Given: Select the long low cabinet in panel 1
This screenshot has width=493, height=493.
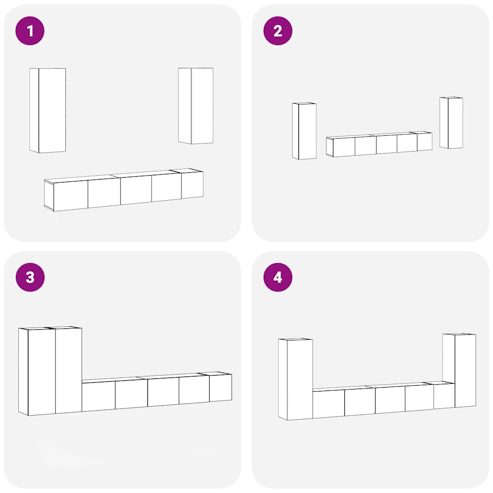Looking at the screenshot, I should point(124,190).
